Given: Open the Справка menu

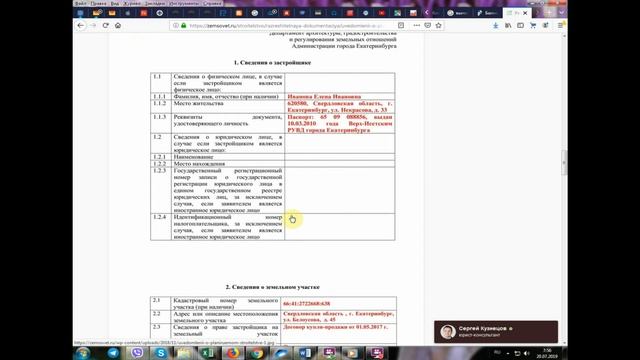Looking at the screenshot, I should [212, 3].
